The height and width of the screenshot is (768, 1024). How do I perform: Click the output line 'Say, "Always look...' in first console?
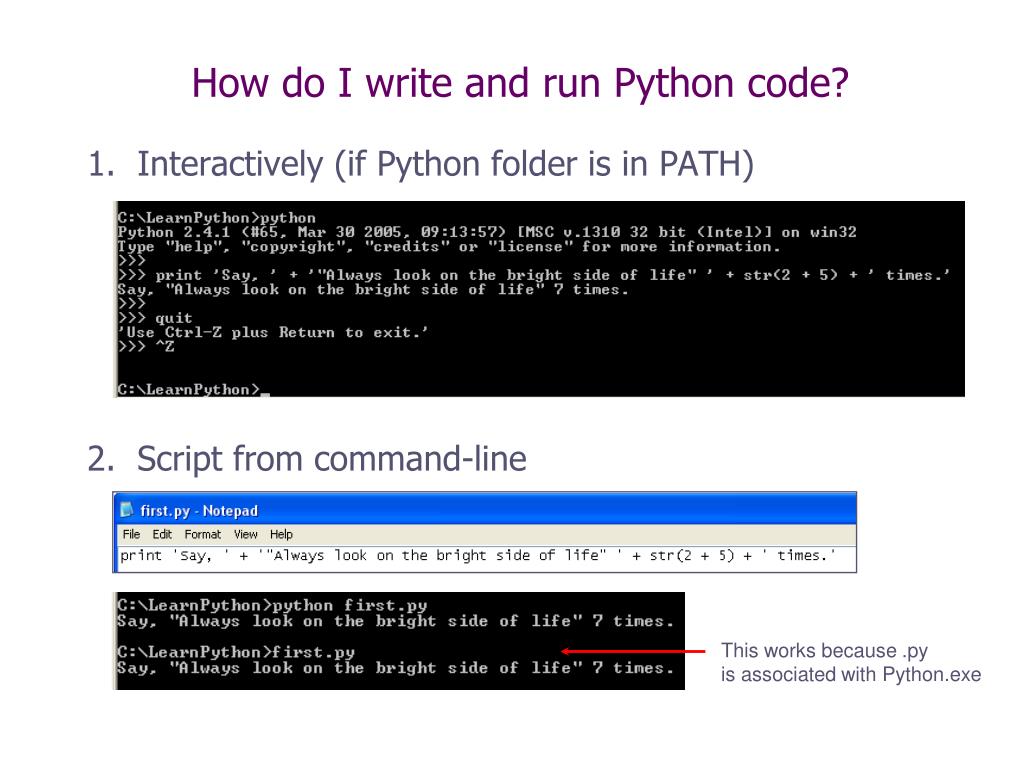coord(373,289)
